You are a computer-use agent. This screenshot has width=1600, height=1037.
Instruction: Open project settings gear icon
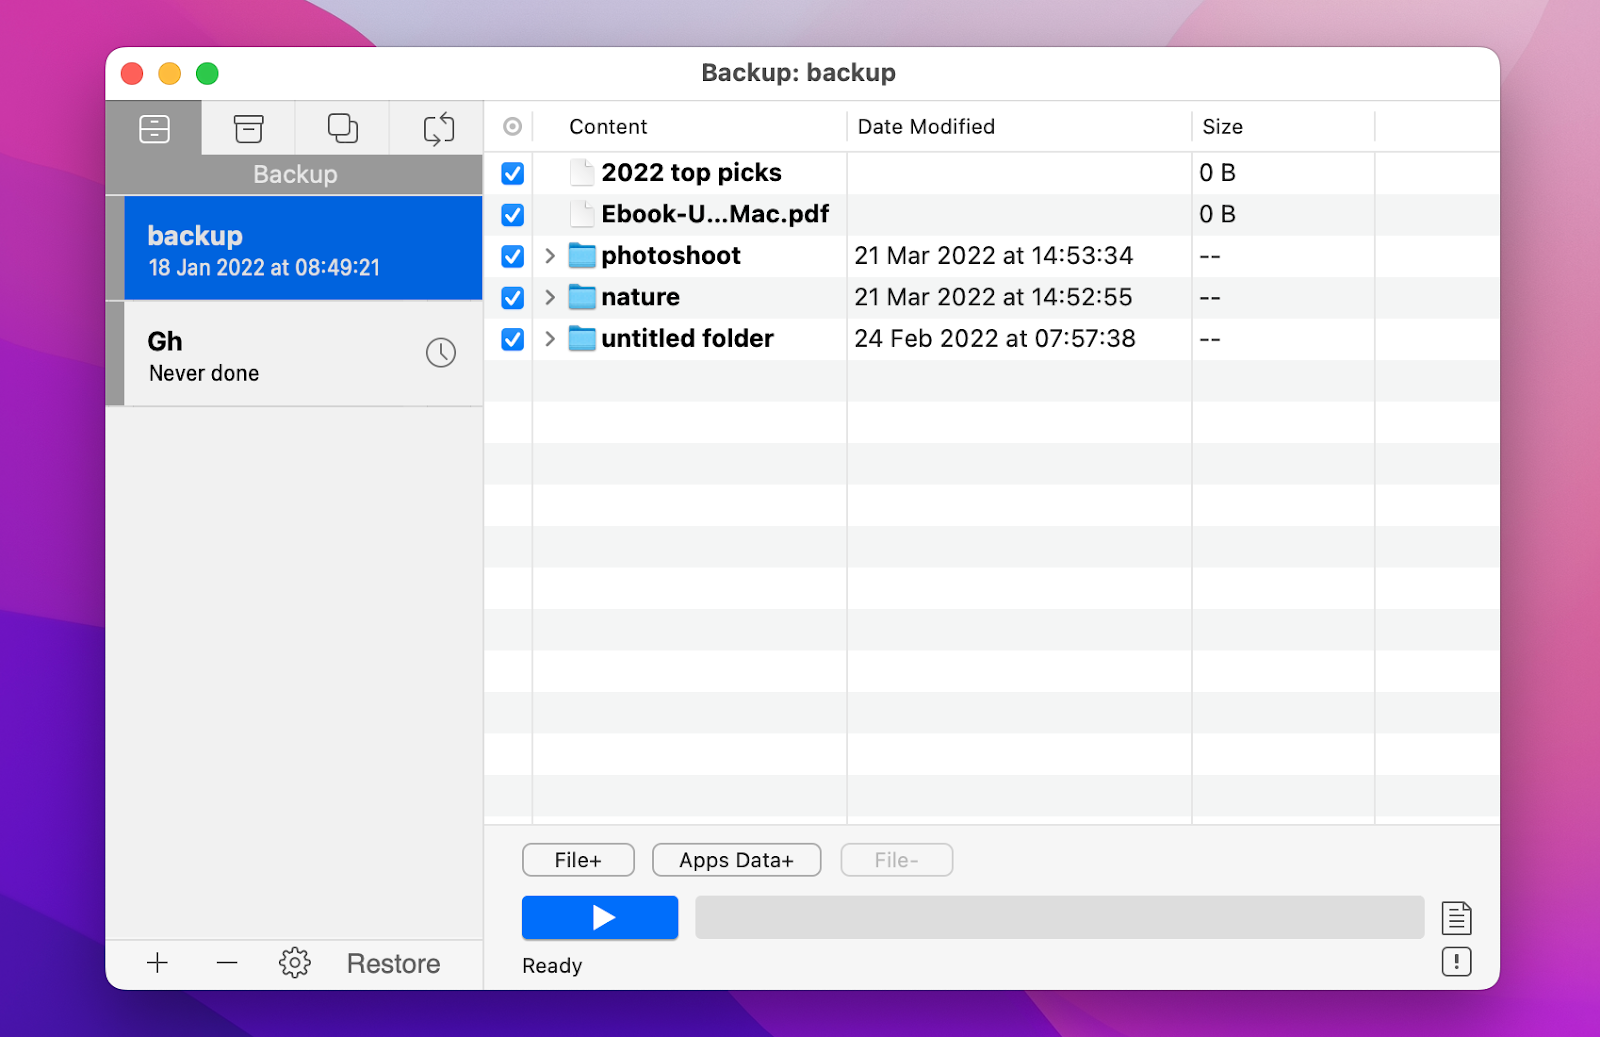295,963
